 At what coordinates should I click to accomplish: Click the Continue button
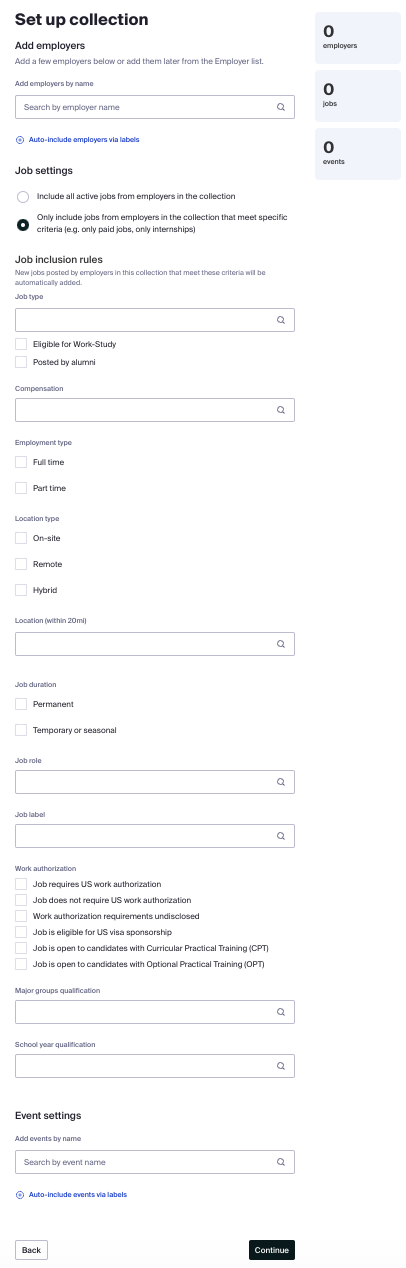(272, 1250)
